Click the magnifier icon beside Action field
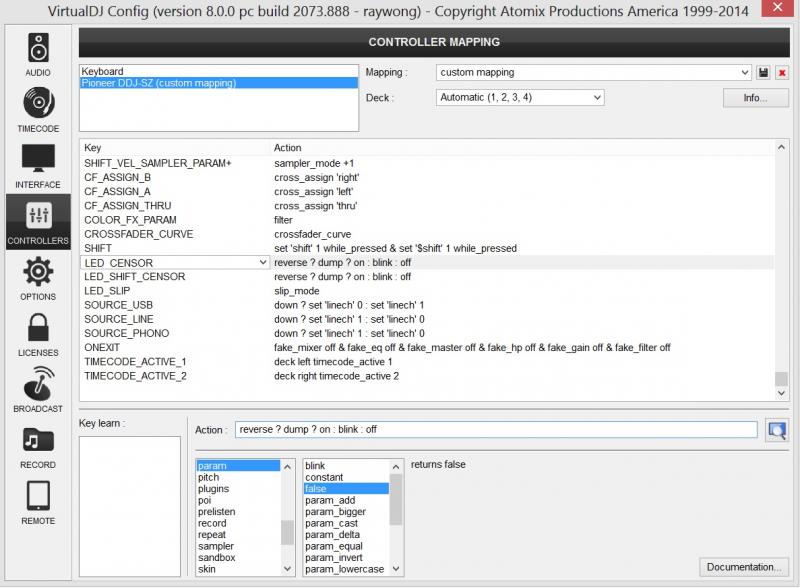 point(776,430)
